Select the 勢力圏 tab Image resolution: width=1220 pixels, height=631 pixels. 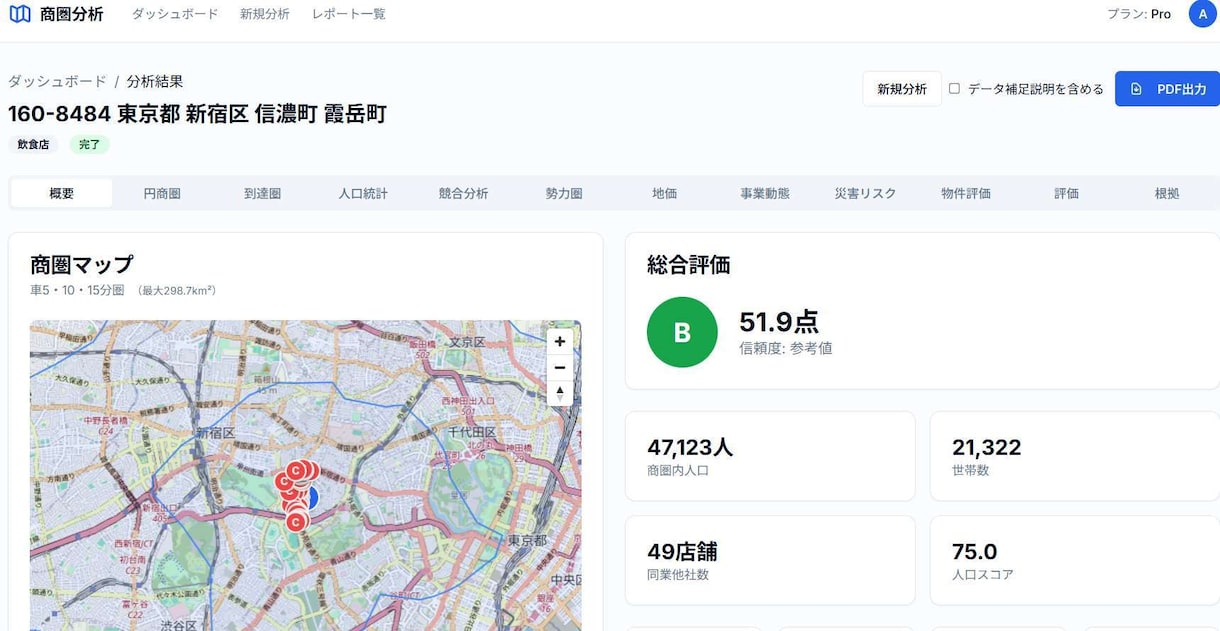pos(564,193)
